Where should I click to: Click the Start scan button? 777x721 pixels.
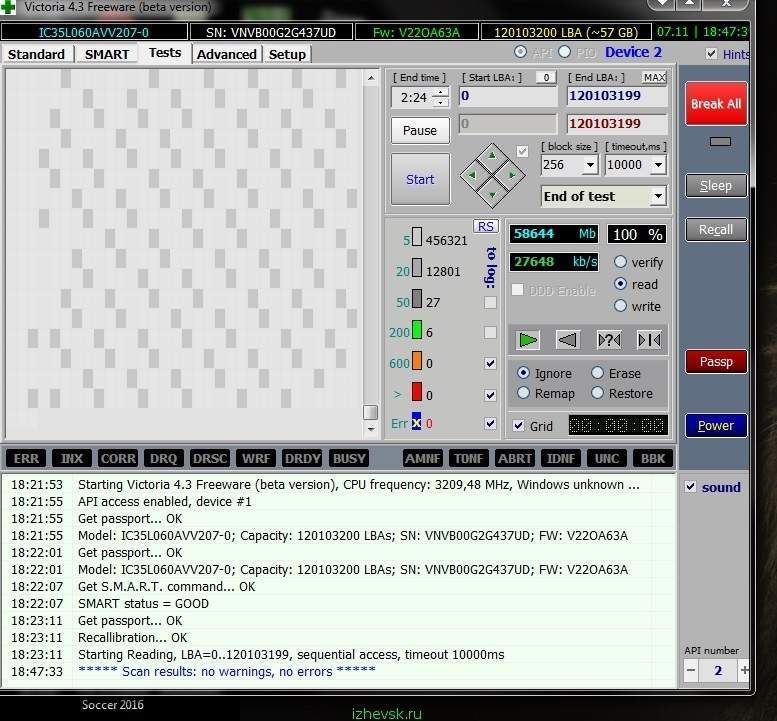420,179
